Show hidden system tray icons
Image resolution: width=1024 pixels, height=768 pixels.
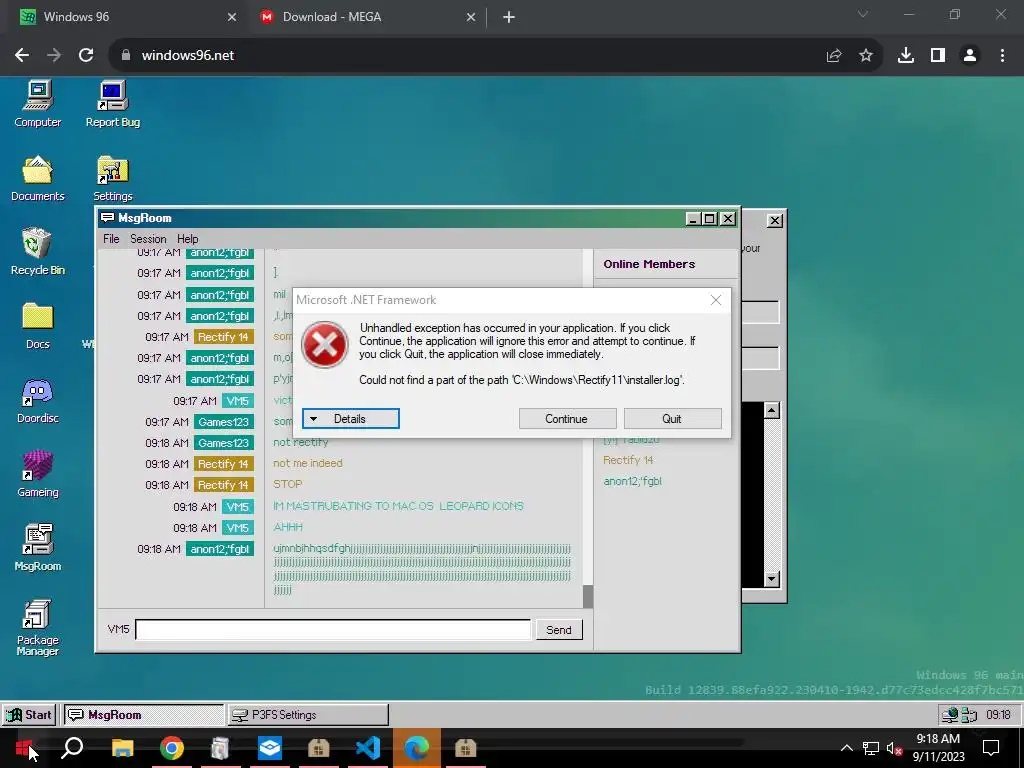coord(846,748)
